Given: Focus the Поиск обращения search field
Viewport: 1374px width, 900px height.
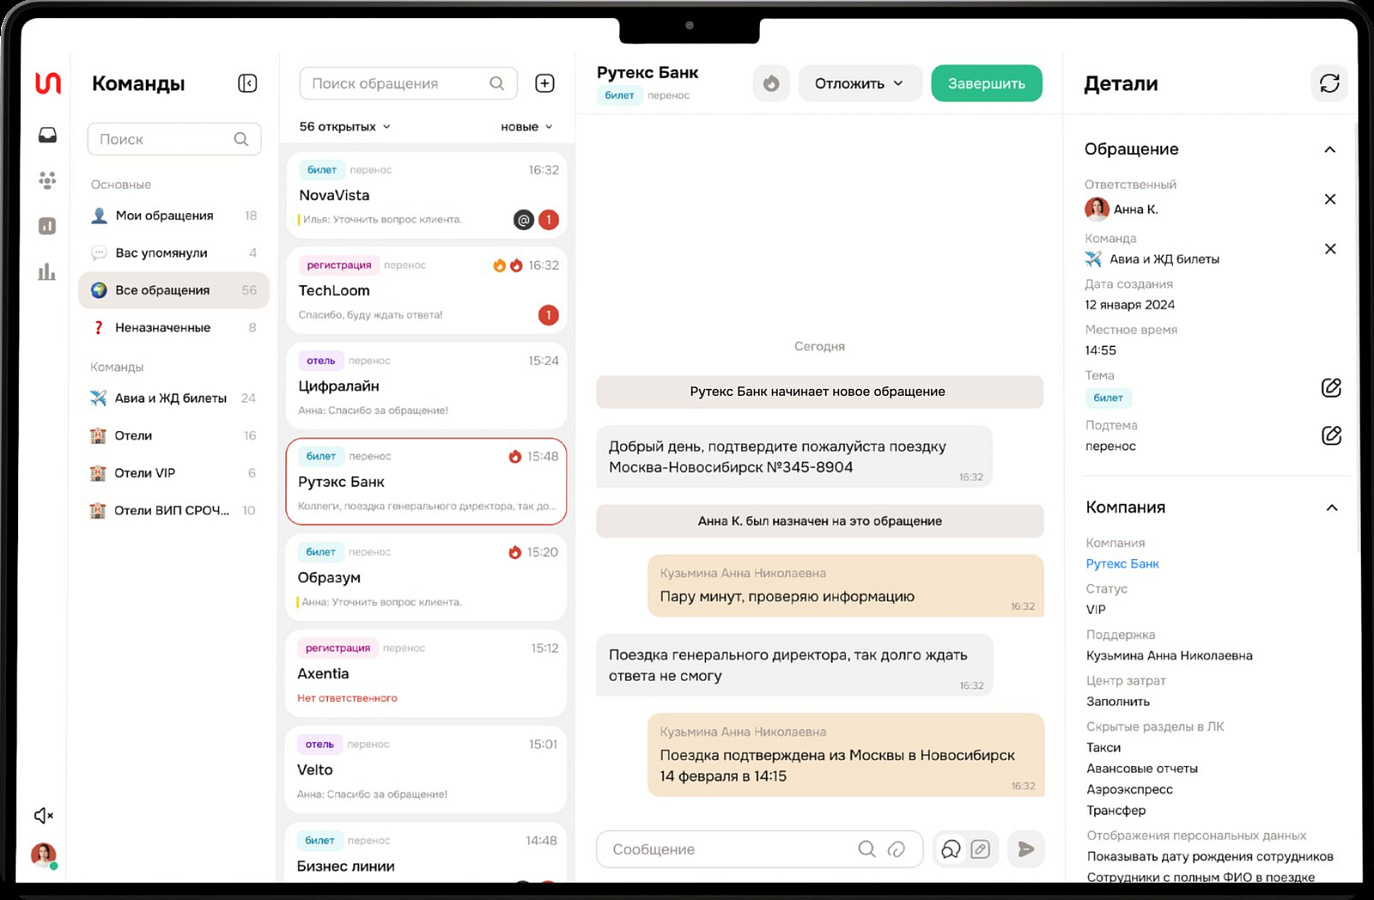Looking at the screenshot, I should 408,83.
